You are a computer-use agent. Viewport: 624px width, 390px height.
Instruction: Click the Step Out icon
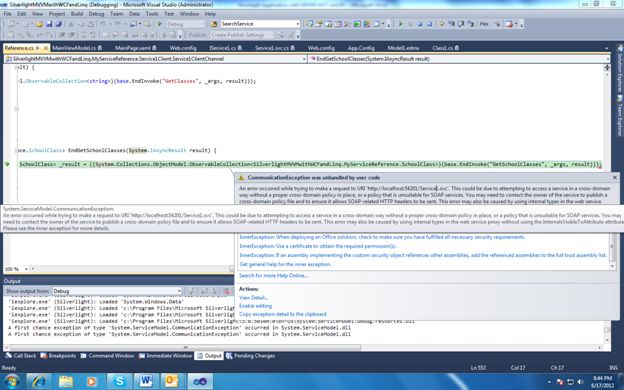pyautogui.click(x=470, y=24)
